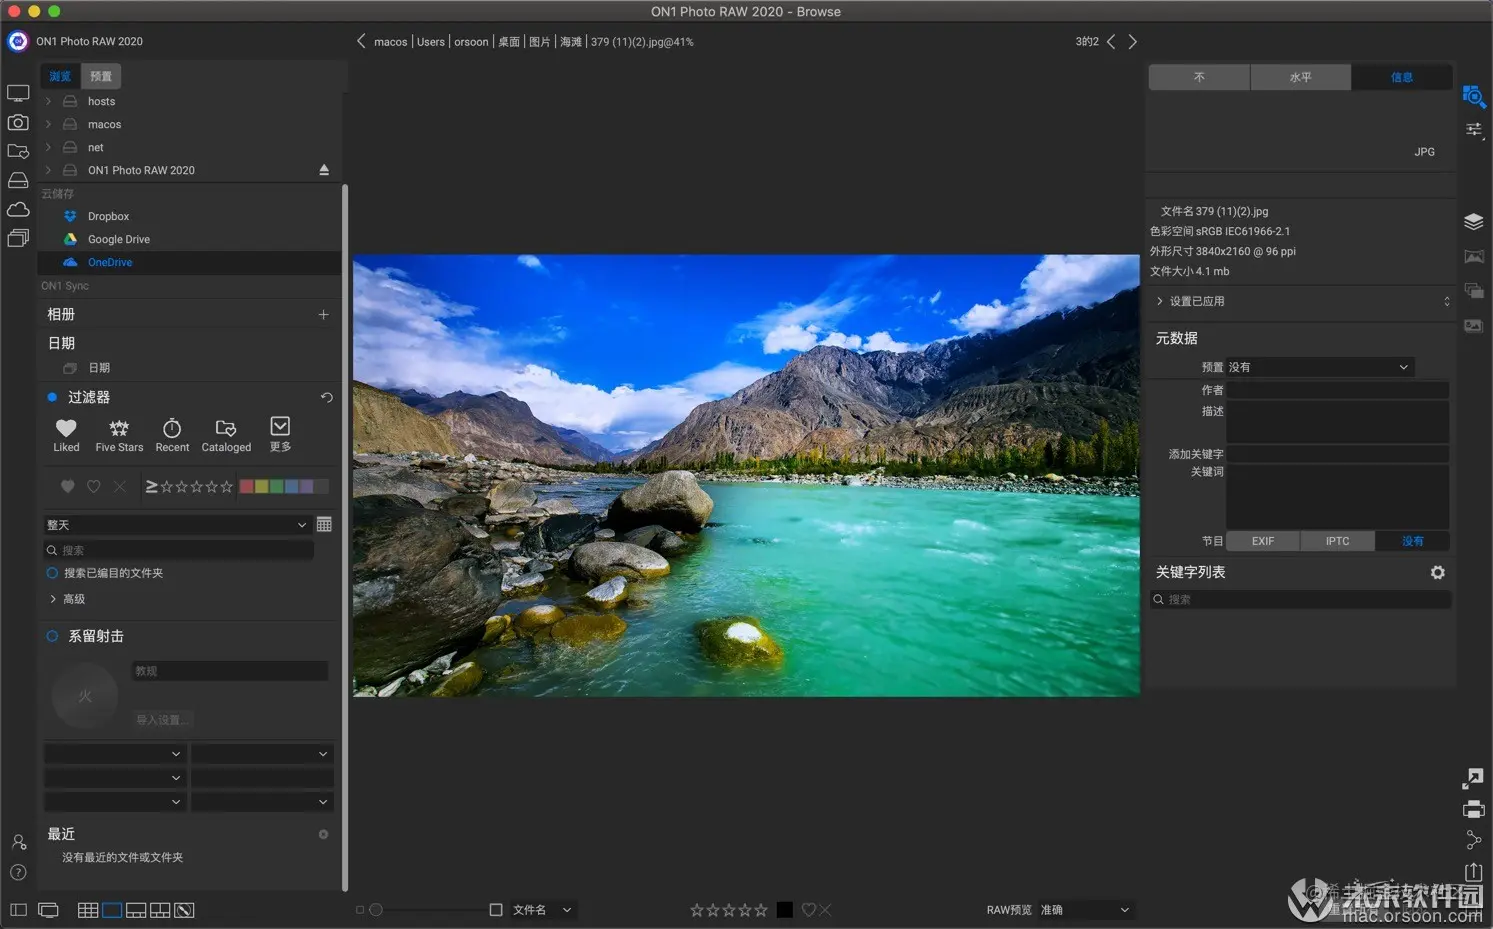This screenshot has height=929, width=1493.
Task: Expand the net tree item
Action: point(48,147)
